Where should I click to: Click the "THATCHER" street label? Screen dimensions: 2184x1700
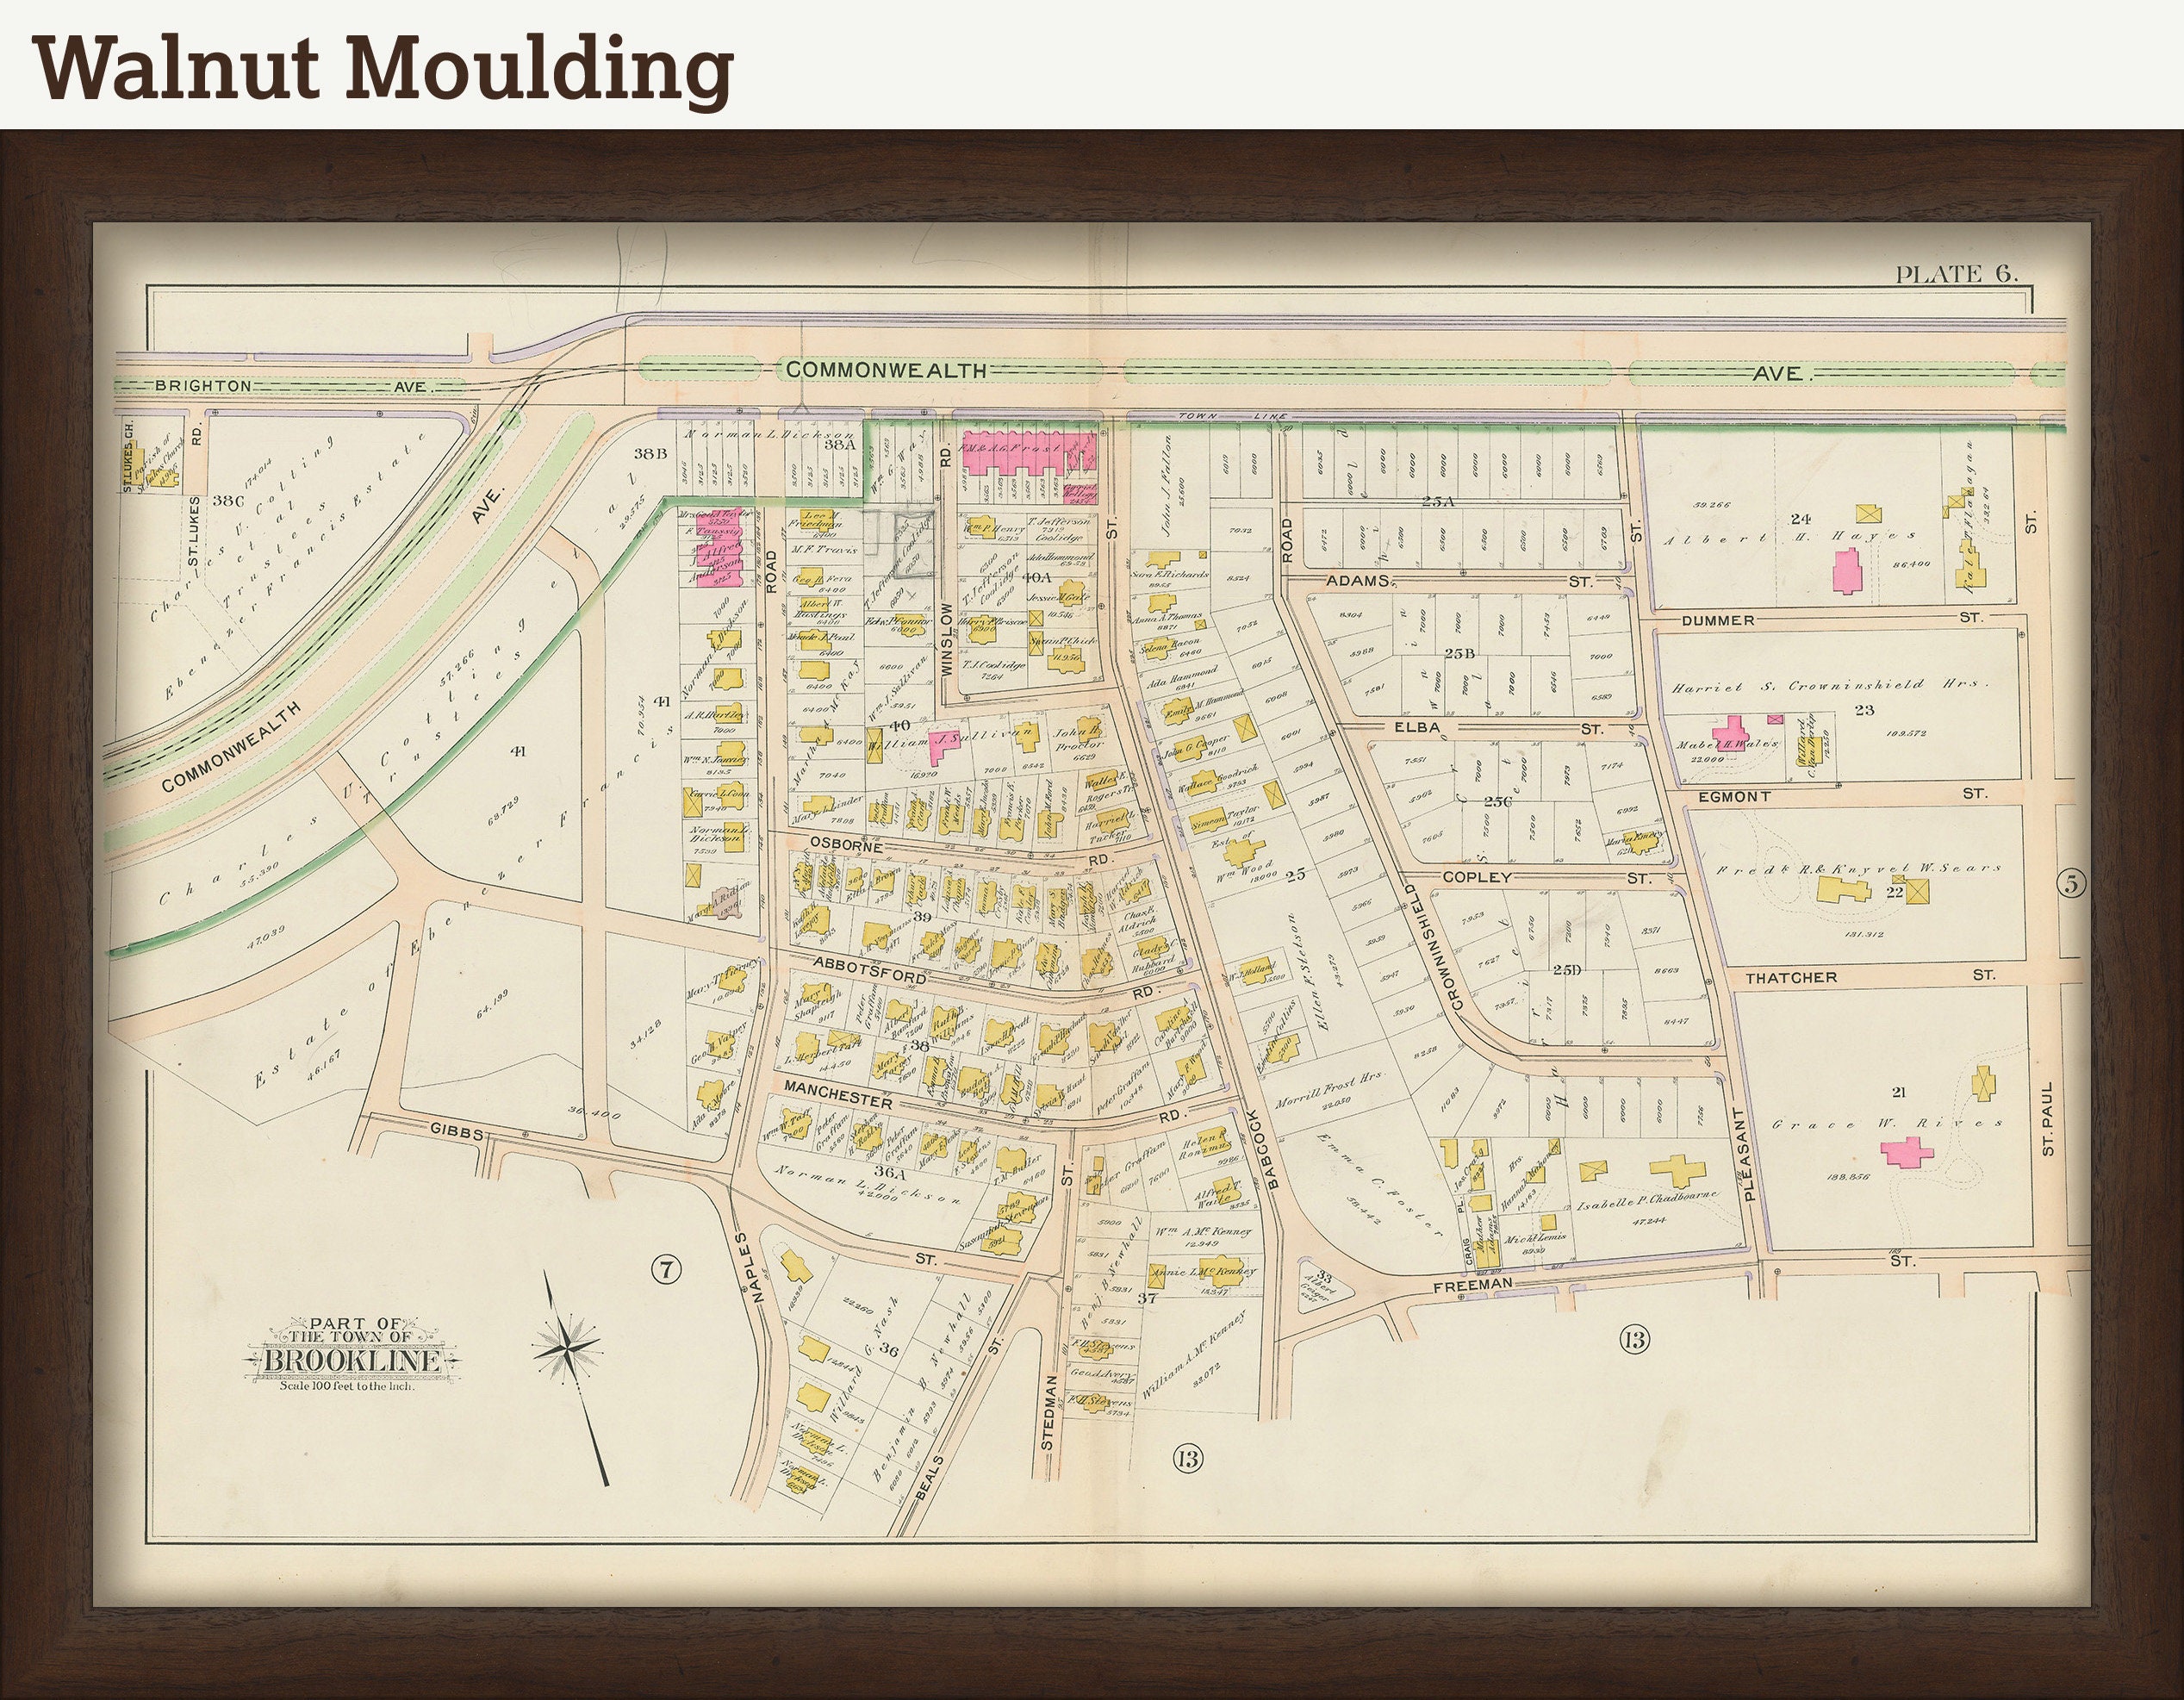1791,977
